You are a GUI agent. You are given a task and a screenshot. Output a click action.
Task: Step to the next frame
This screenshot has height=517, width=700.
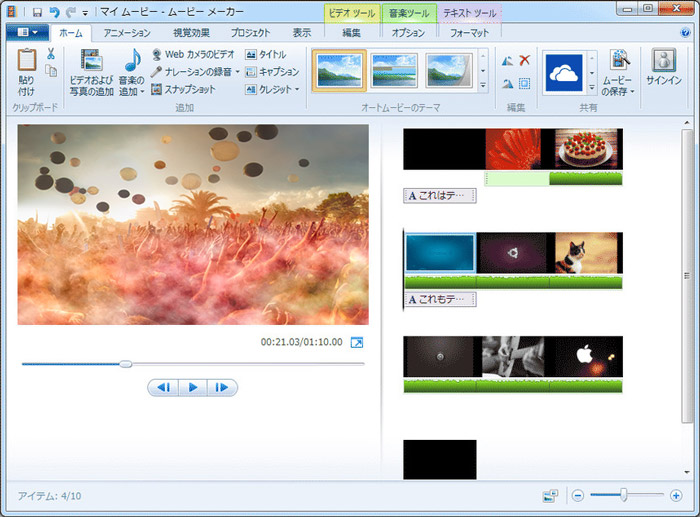[221, 387]
